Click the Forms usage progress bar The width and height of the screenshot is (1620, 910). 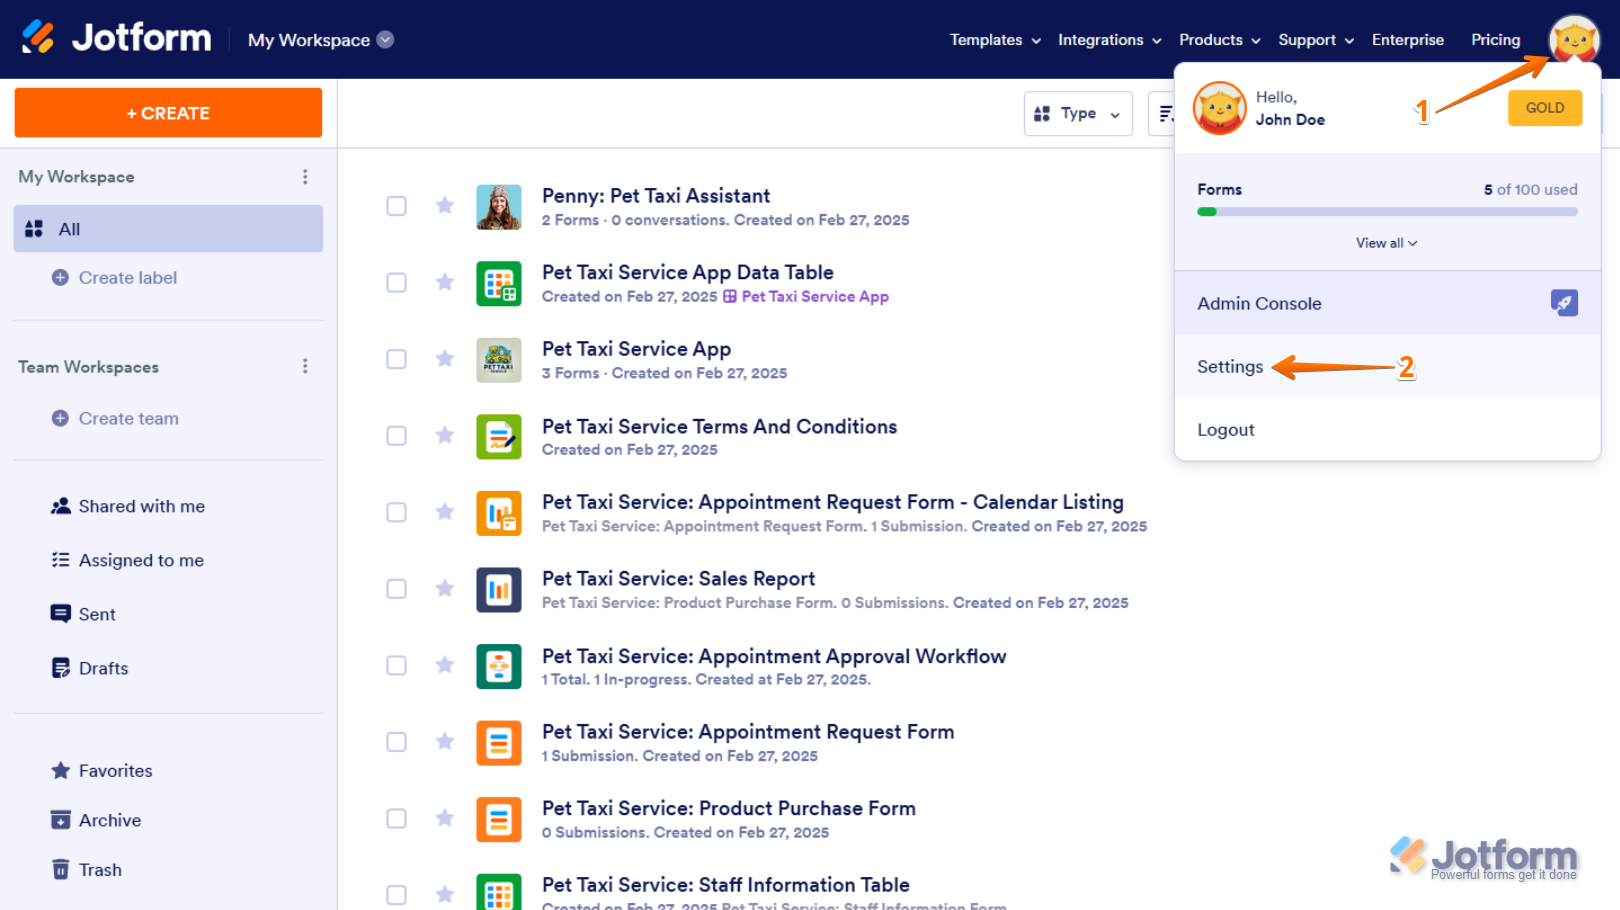coord(1387,212)
